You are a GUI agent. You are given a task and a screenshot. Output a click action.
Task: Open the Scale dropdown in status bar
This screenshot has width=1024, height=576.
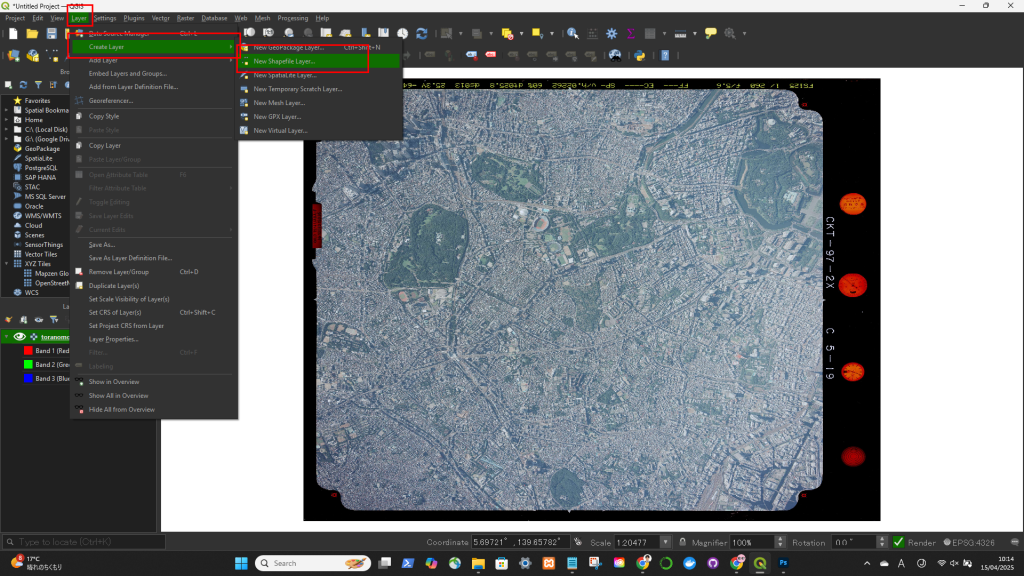coord(666,542)
